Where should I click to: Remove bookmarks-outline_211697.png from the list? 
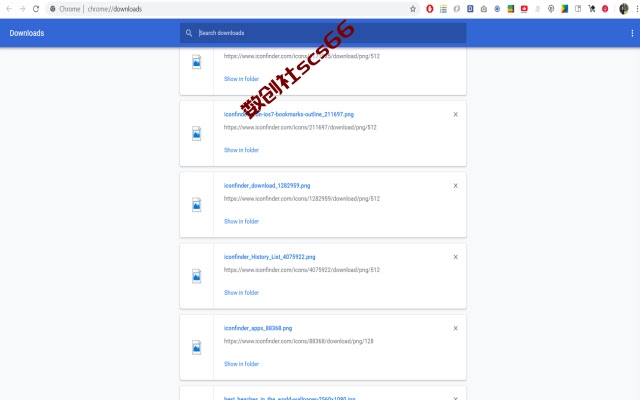click(456, 115)
